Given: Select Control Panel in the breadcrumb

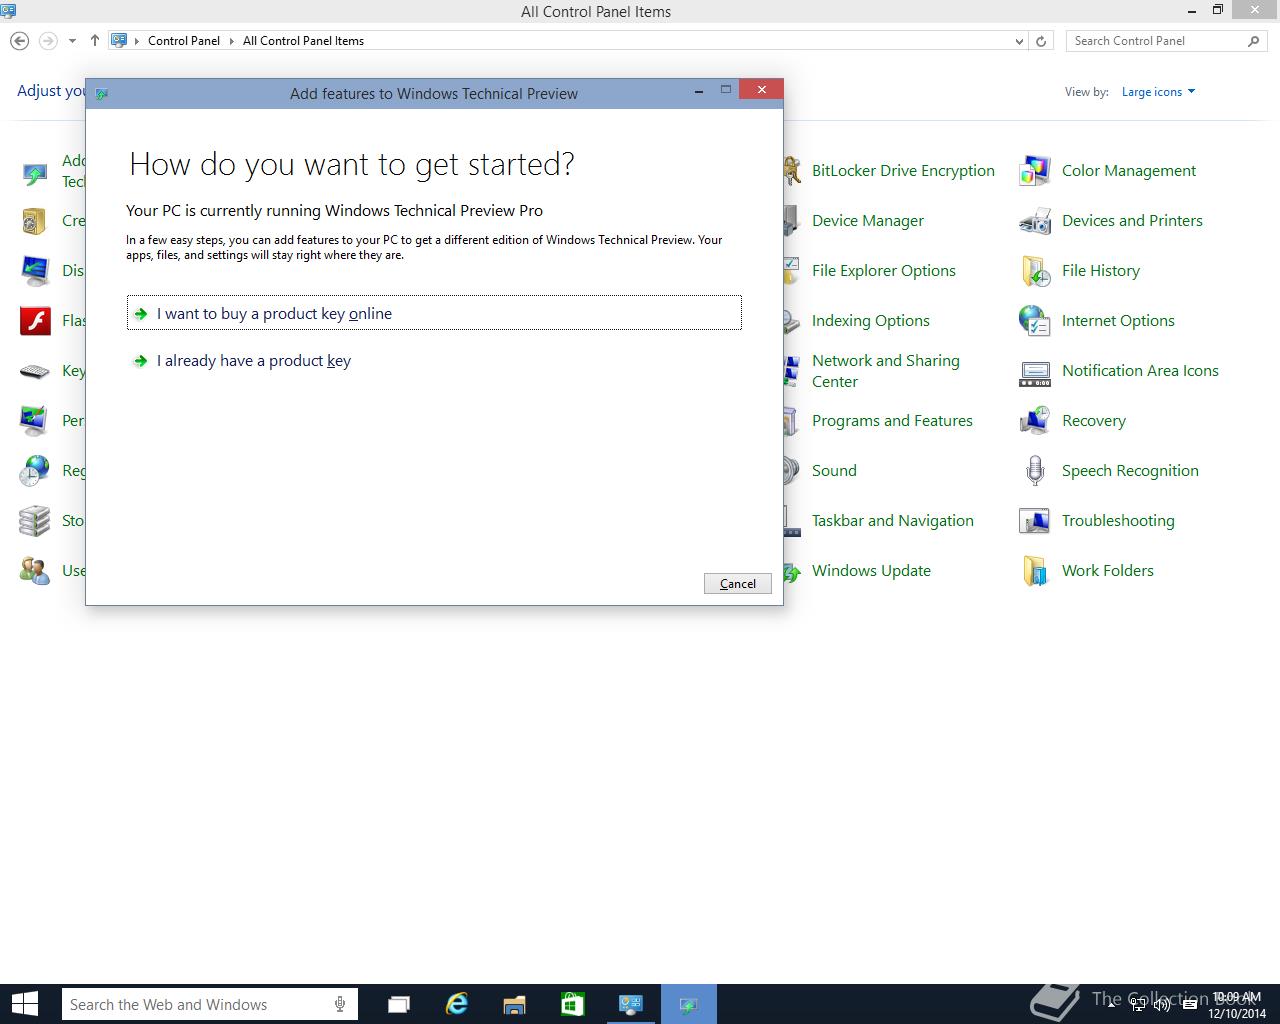Looking at the screenshot, I should (x=184, y=41).
